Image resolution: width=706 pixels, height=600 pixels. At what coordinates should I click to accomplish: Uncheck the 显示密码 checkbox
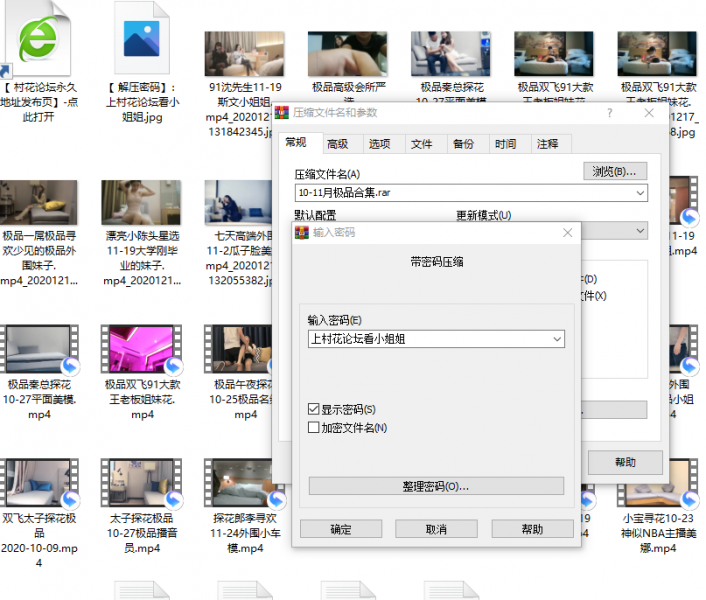pyautogui.click(x=314, y=409)
